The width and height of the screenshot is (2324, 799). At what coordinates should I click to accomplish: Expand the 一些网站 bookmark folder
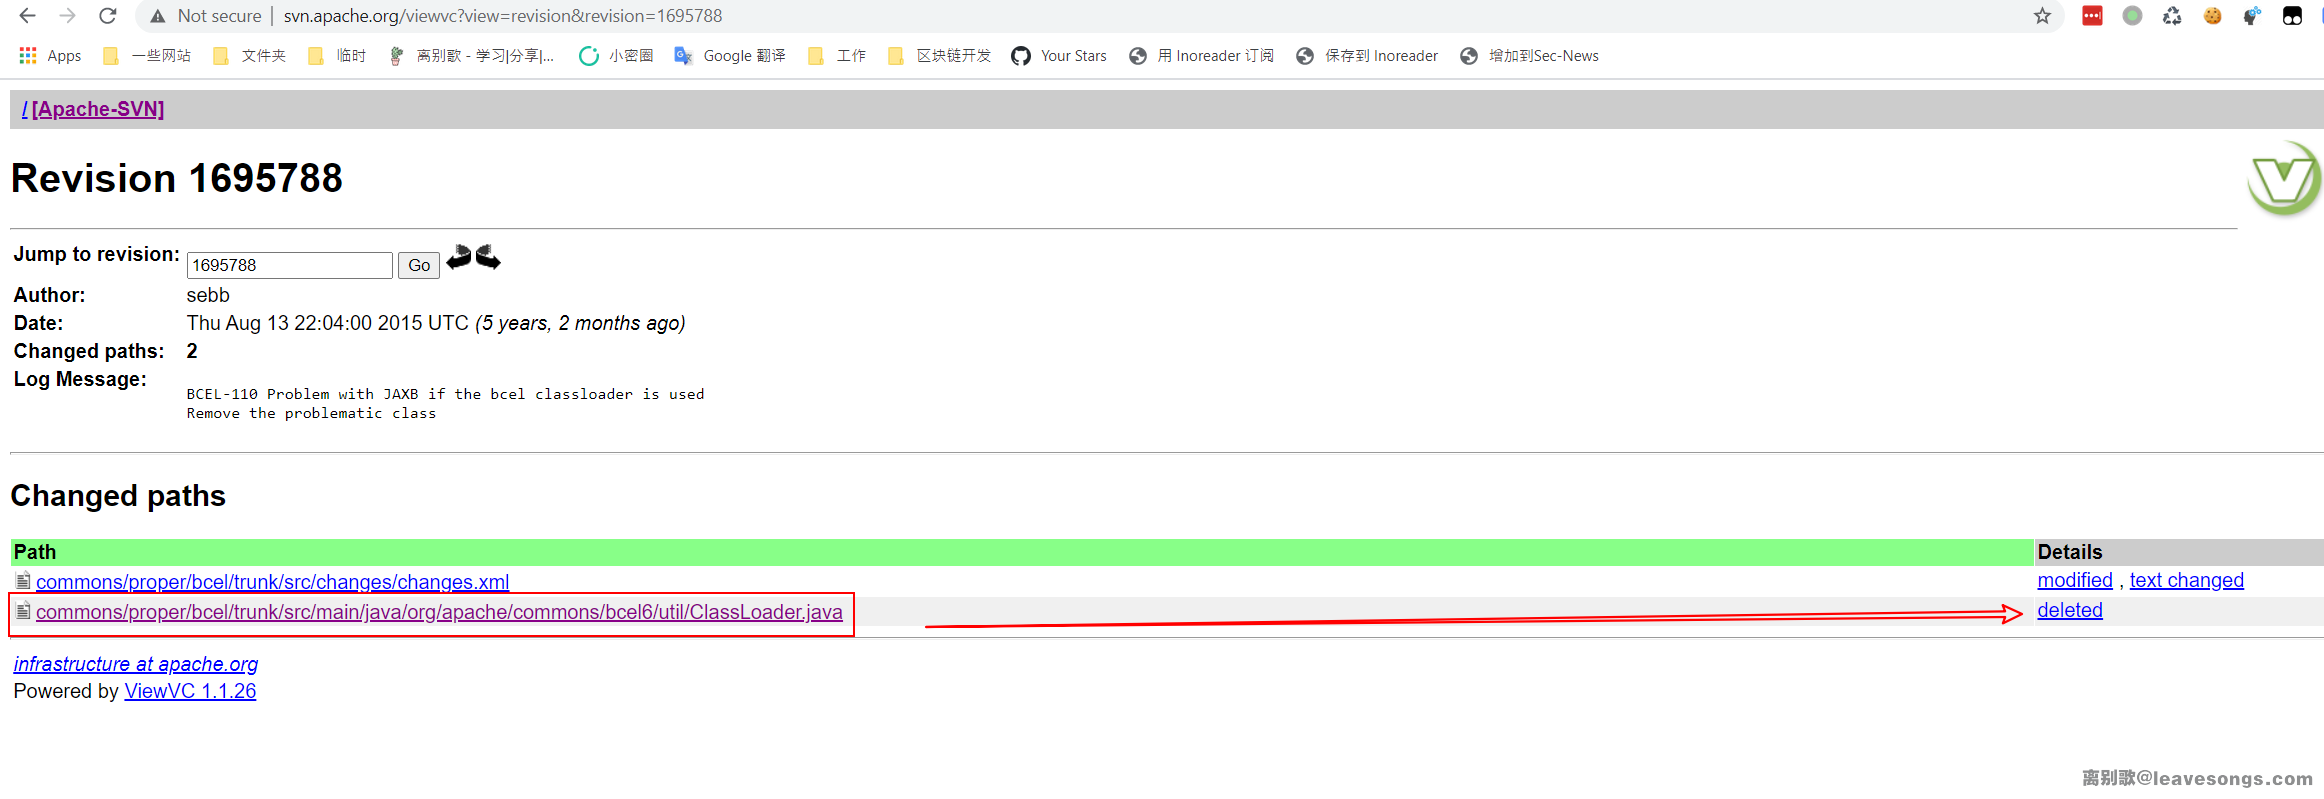(147, 56)
